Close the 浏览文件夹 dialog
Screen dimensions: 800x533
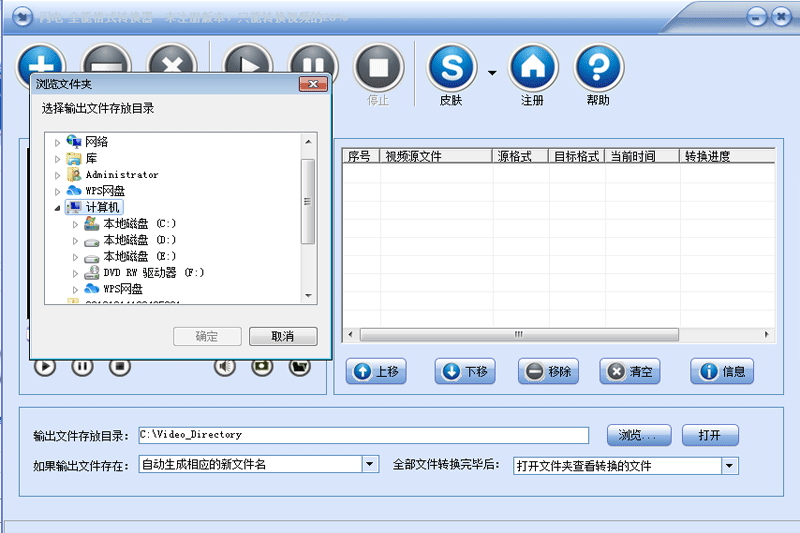click(x=313, y=84)
